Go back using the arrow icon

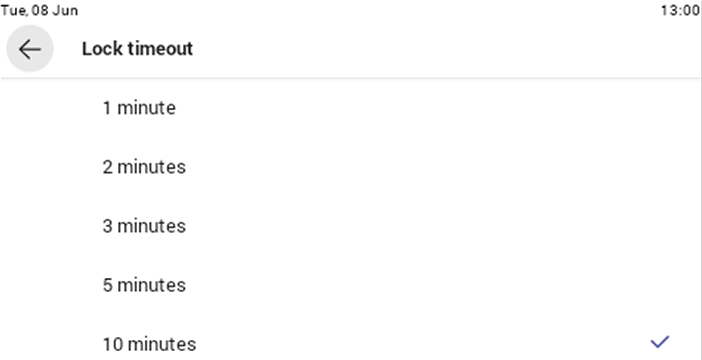tap(30, 48)
